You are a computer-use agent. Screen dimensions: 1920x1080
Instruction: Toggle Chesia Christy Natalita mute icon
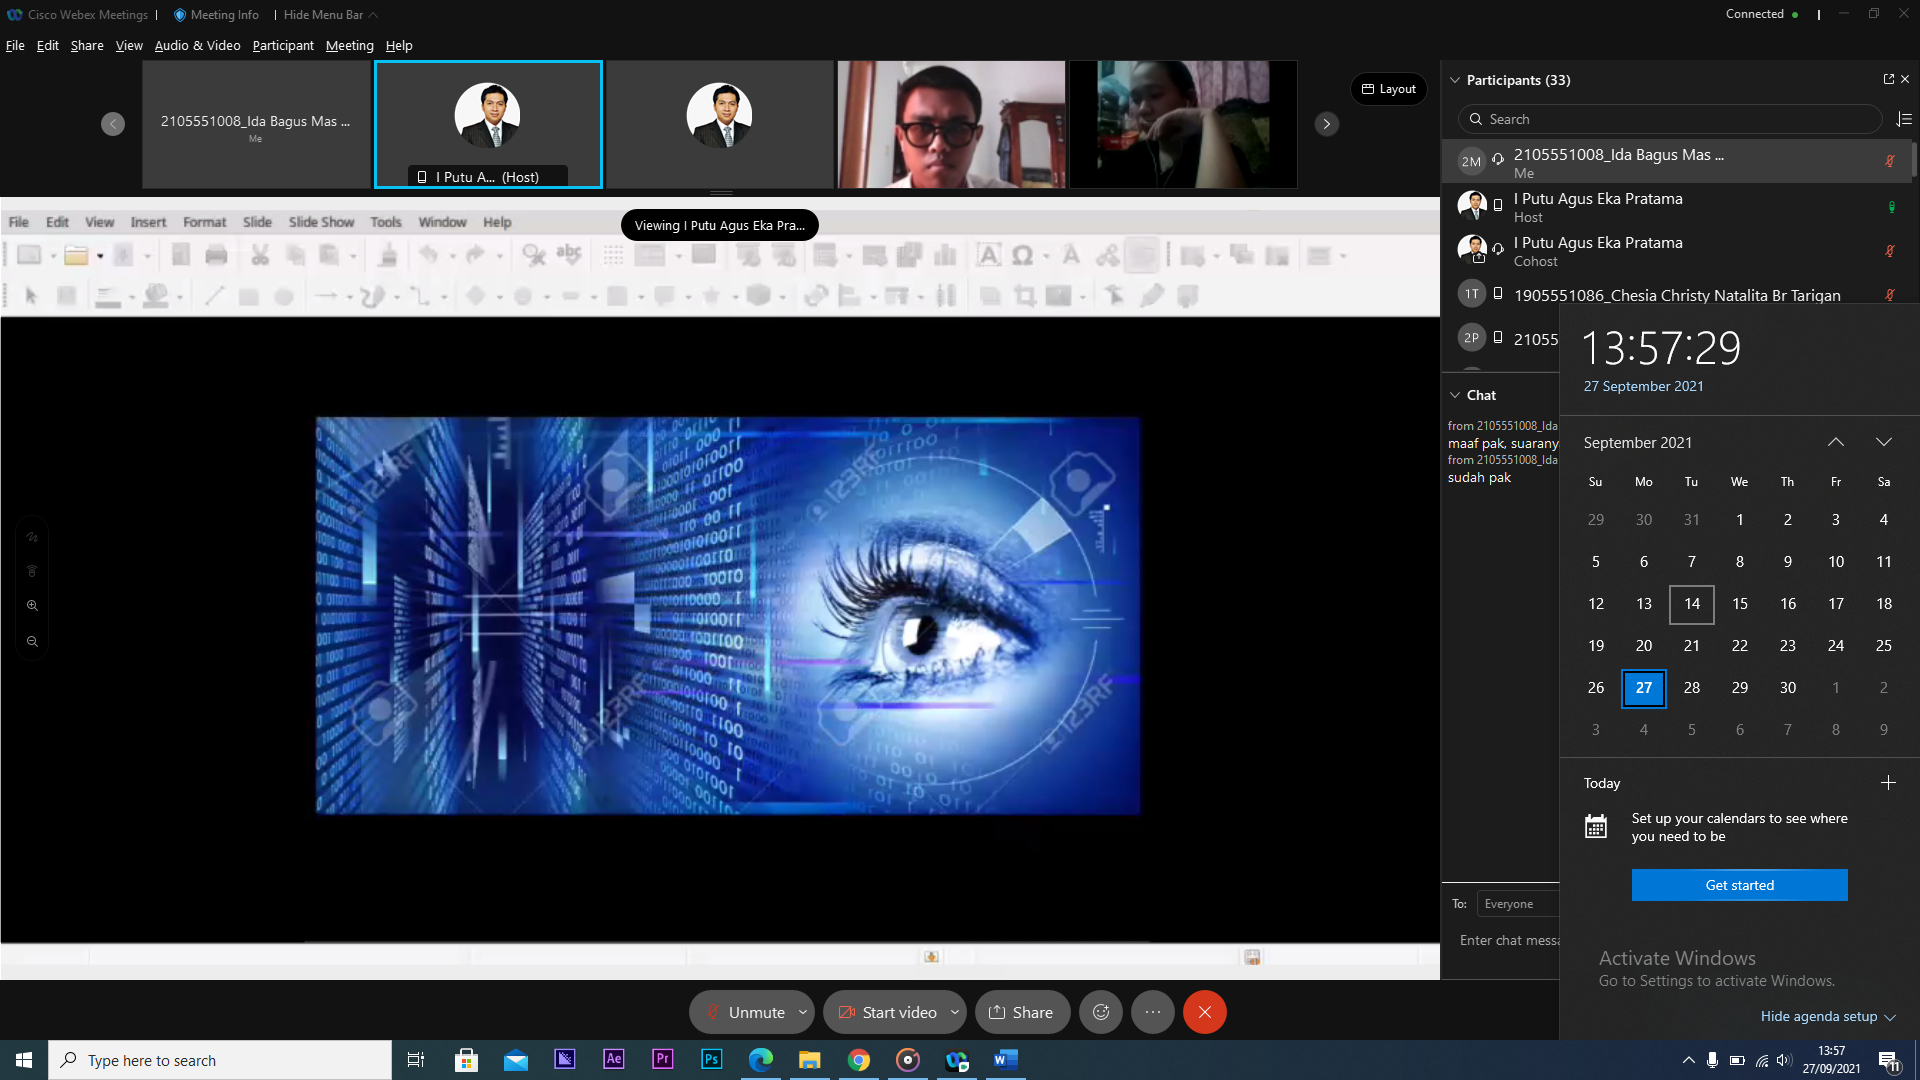click(x=1890, y=295)
